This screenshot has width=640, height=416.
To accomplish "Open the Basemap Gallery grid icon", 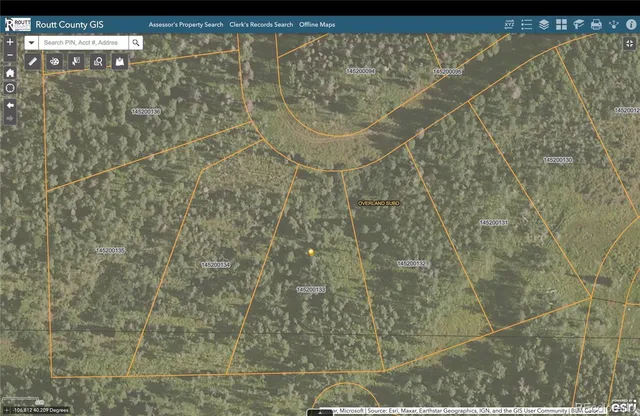I will coord(561,24).
